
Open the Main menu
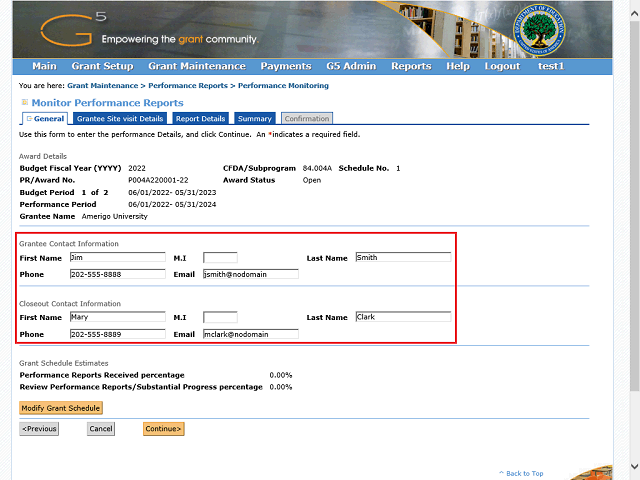pyautogui.click(x=44, y=66)
